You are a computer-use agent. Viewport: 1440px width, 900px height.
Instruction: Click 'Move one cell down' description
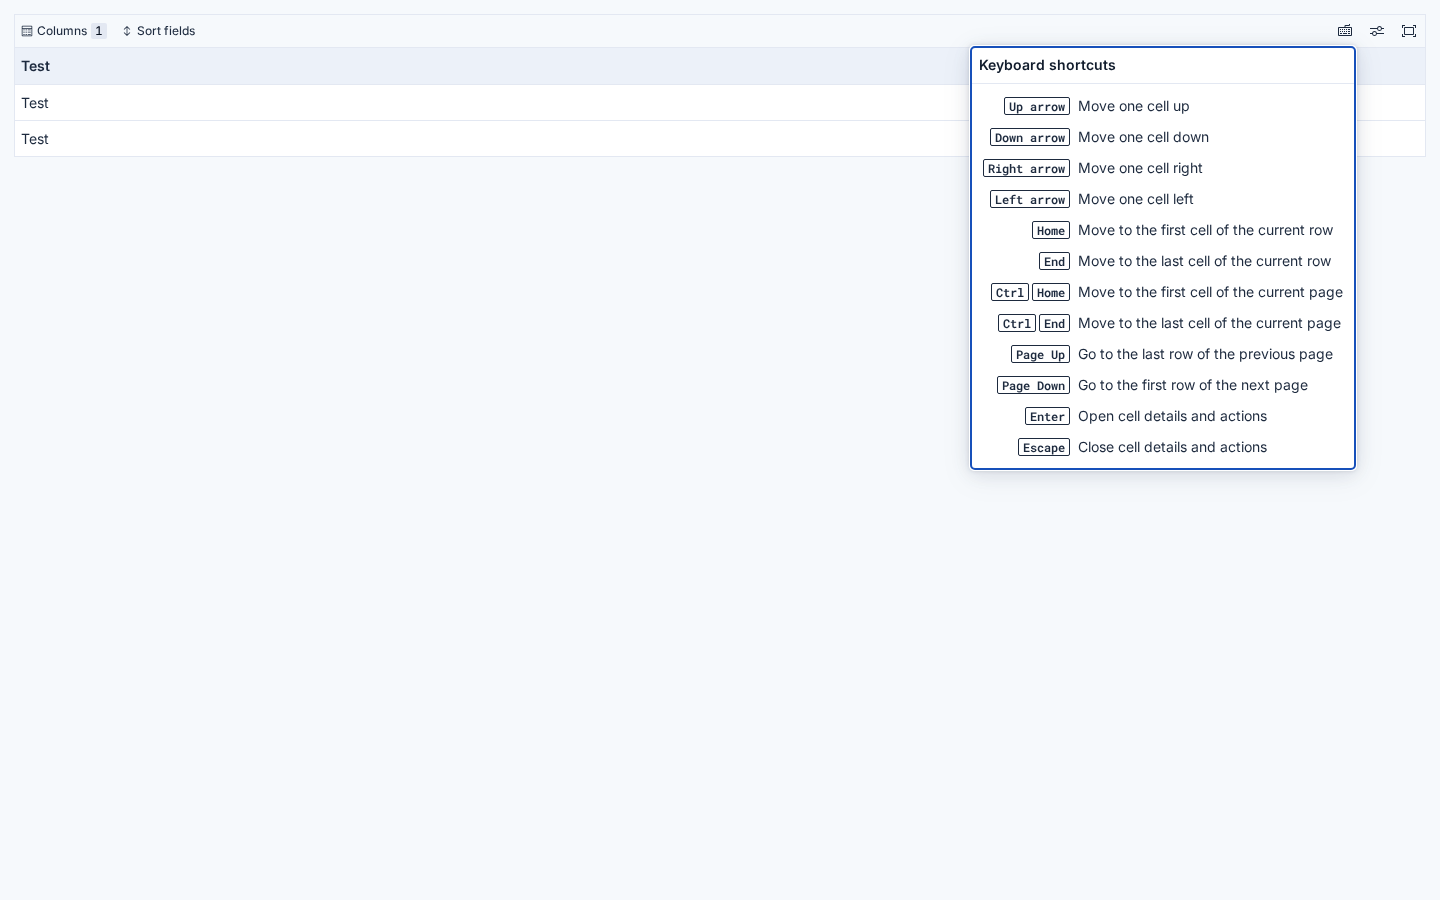point(1143,137)
